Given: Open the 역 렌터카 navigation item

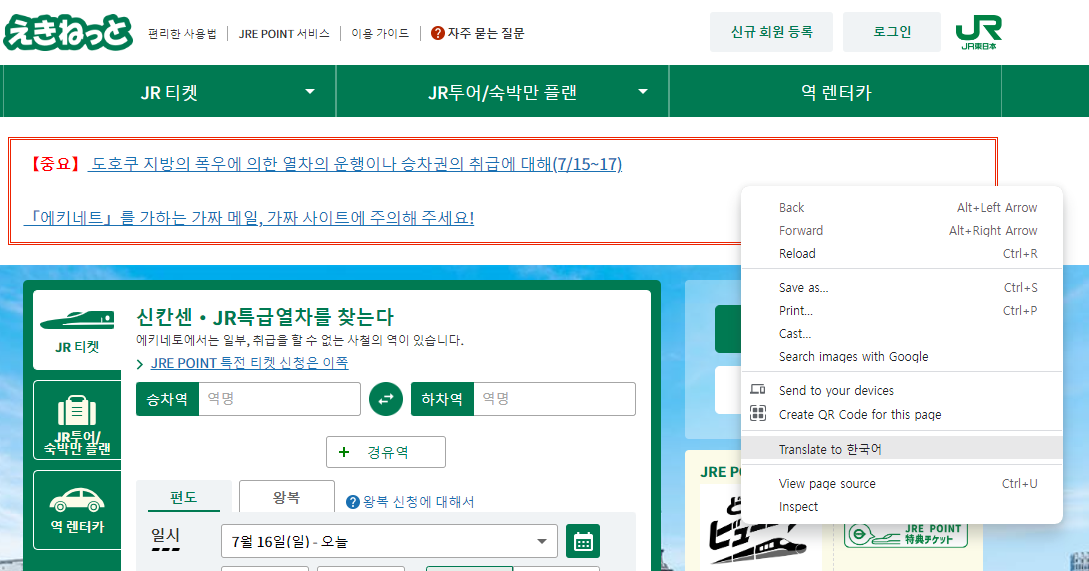Looking at the screenshot, I should 836,92.
